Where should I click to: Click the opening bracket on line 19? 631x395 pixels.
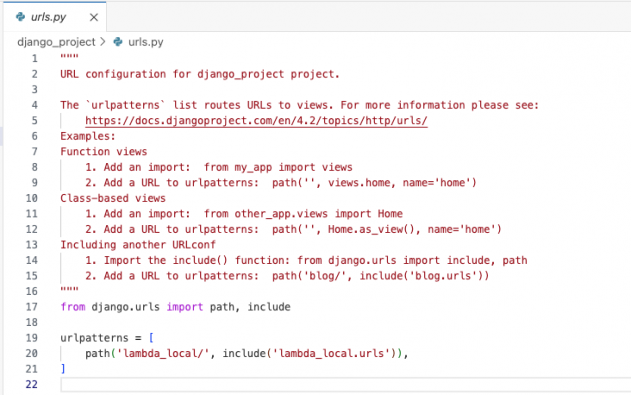tap(151, 338)
